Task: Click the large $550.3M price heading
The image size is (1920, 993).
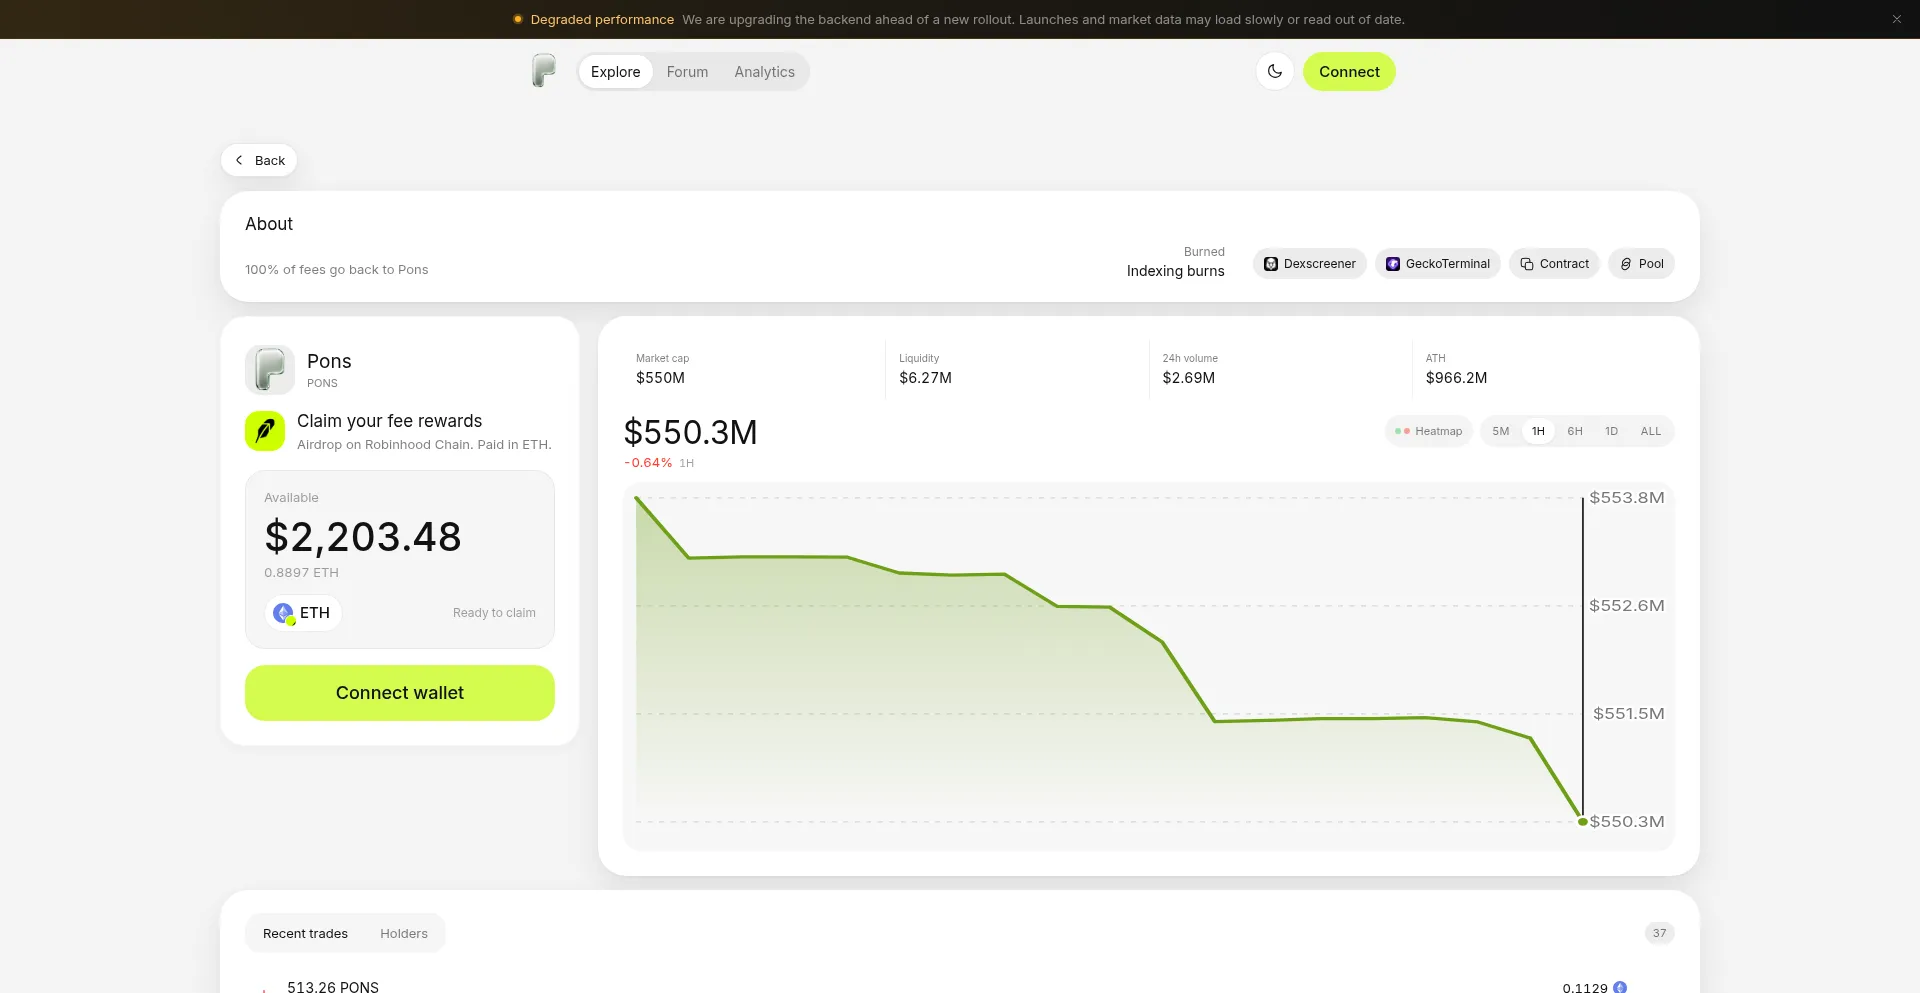Action: pos(690,433)
